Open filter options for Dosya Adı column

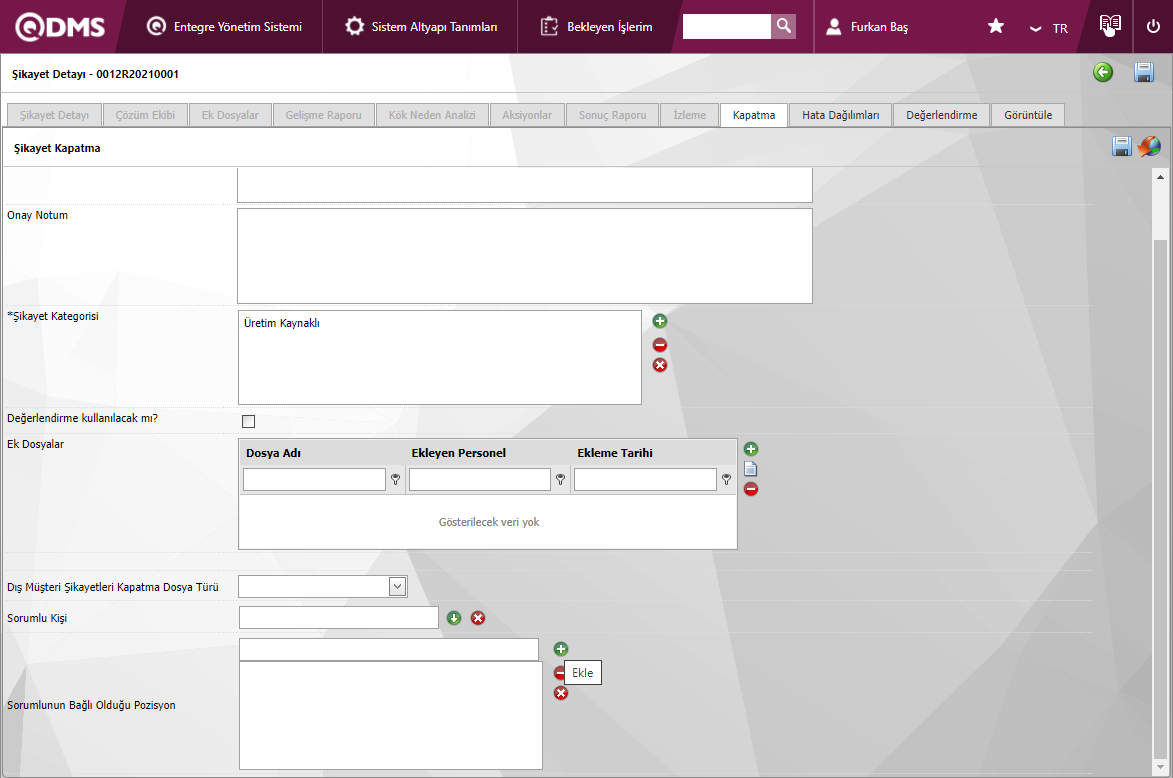396,480
